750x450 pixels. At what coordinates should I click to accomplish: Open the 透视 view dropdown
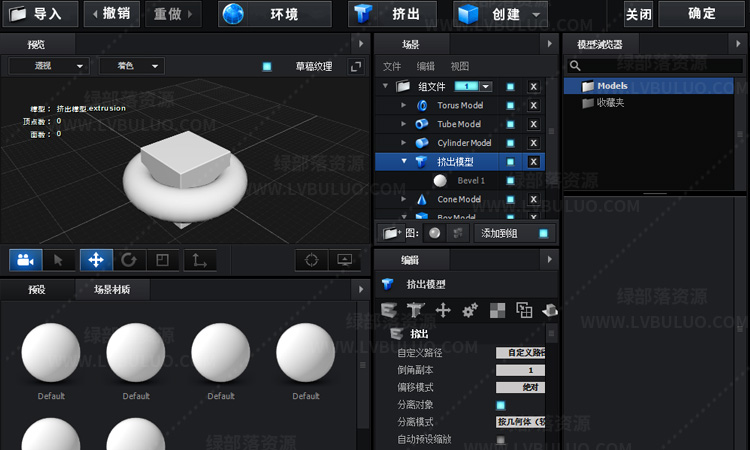click(50, 66)
